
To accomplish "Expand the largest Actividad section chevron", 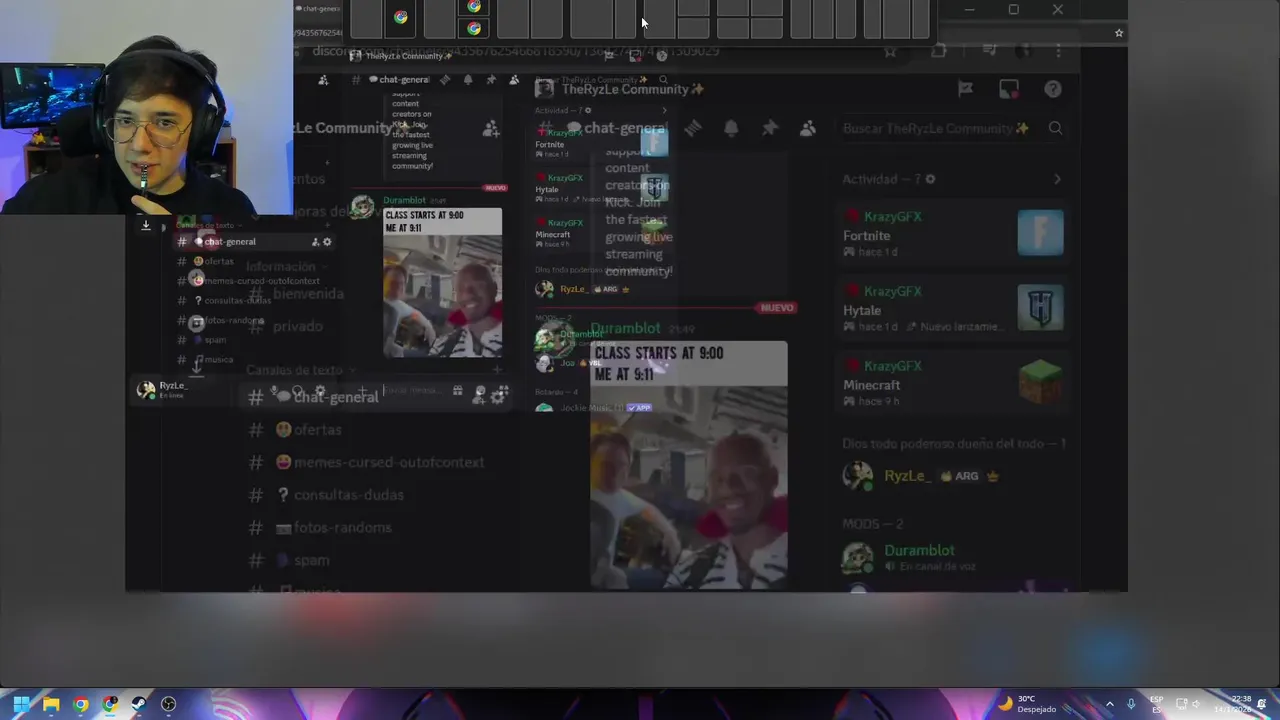I will 1057,179.
